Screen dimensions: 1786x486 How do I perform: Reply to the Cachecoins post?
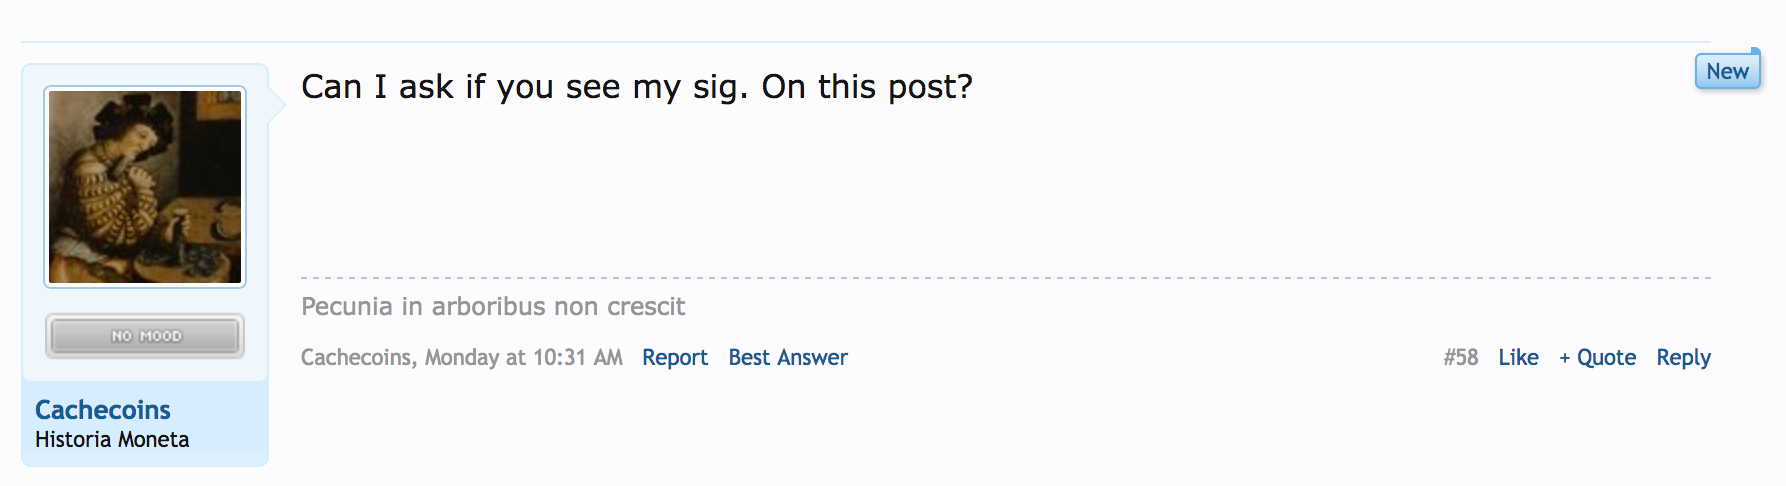pyautogui.click(x=1684, y=358)
